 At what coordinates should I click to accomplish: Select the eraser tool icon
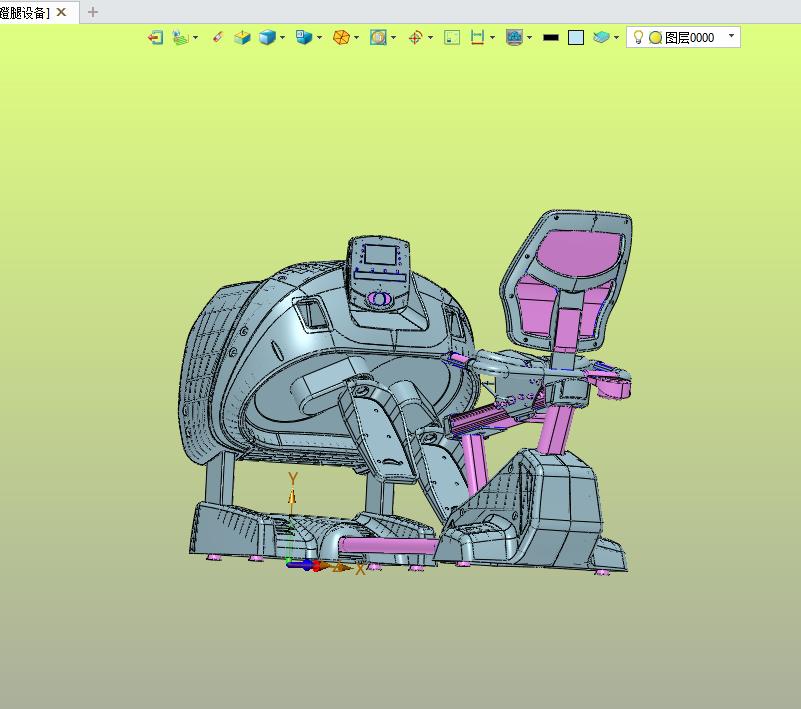218,37
